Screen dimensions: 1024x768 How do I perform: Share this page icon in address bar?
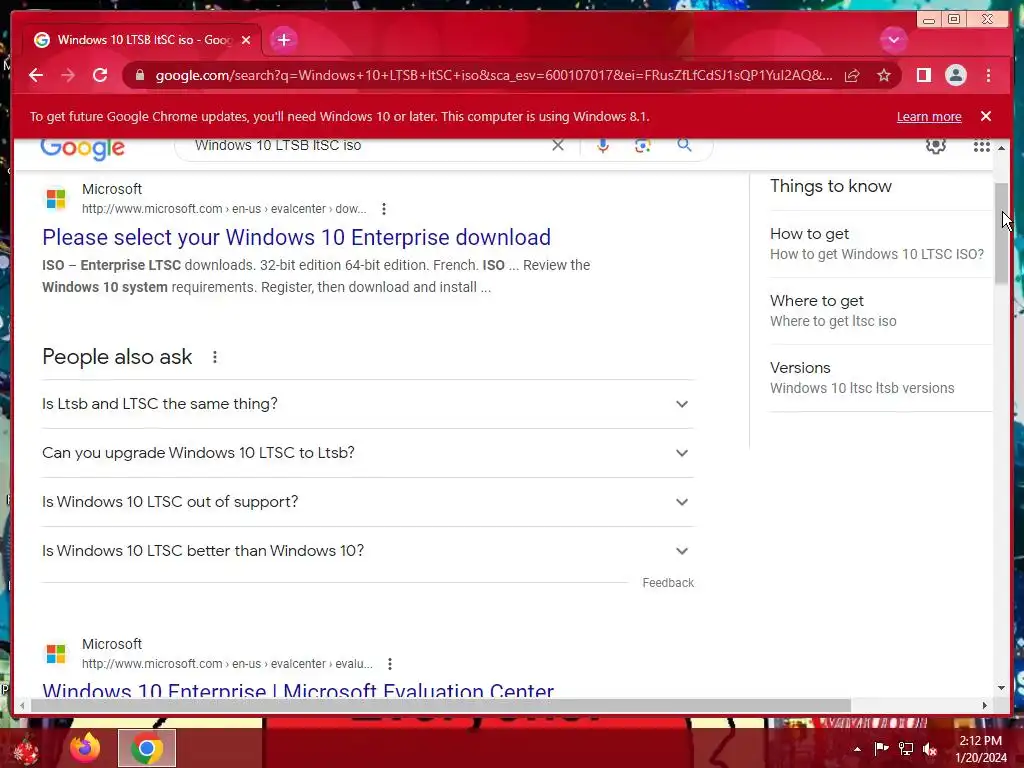(x=852, y=76)
